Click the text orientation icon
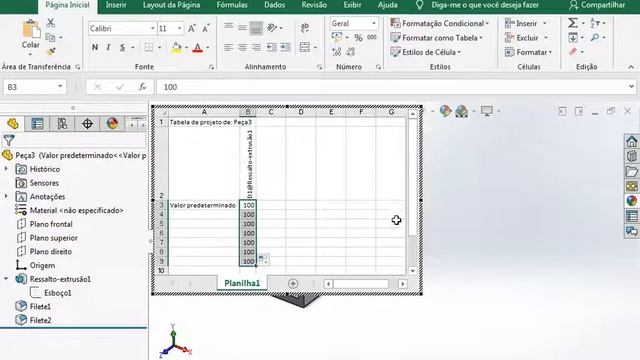 click(272, 28)
